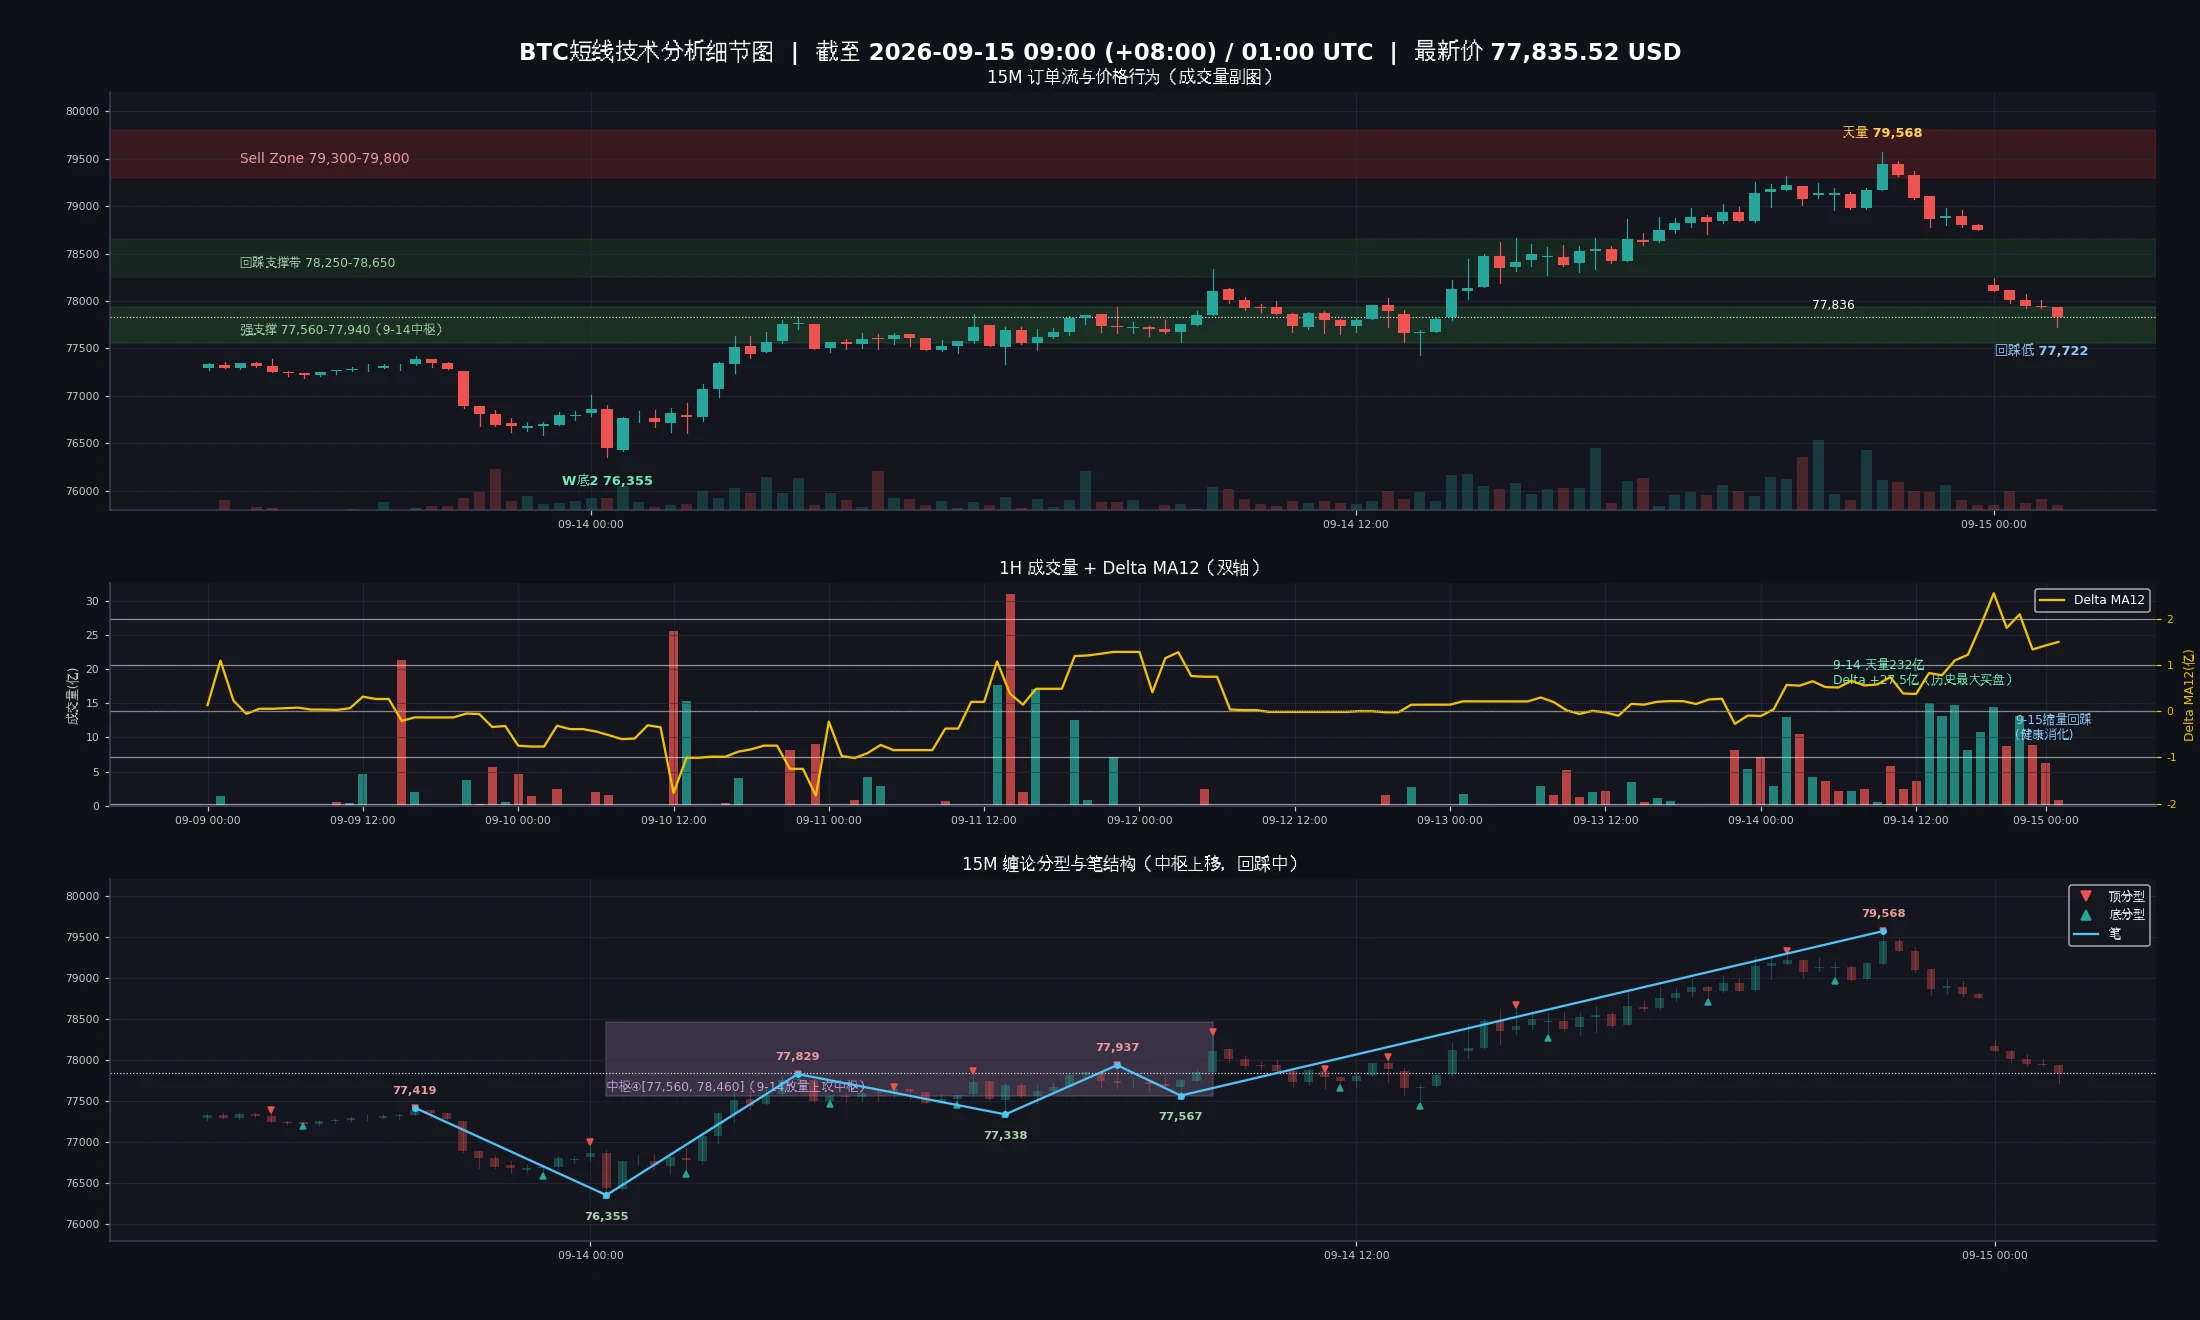The image size is (2200, 1320).
Task: Click the 76,355 label in the 缠论 chart
Action: [607, 1217]
